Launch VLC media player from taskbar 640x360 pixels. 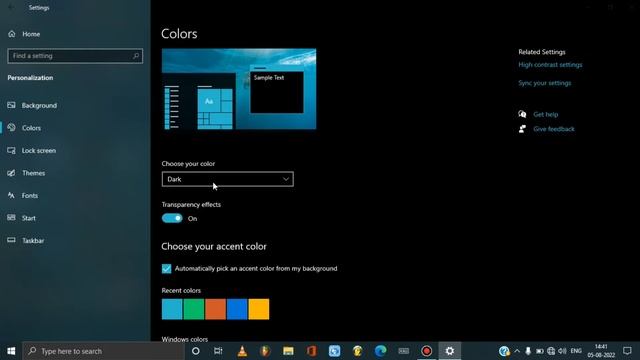[x=242, y=351]
